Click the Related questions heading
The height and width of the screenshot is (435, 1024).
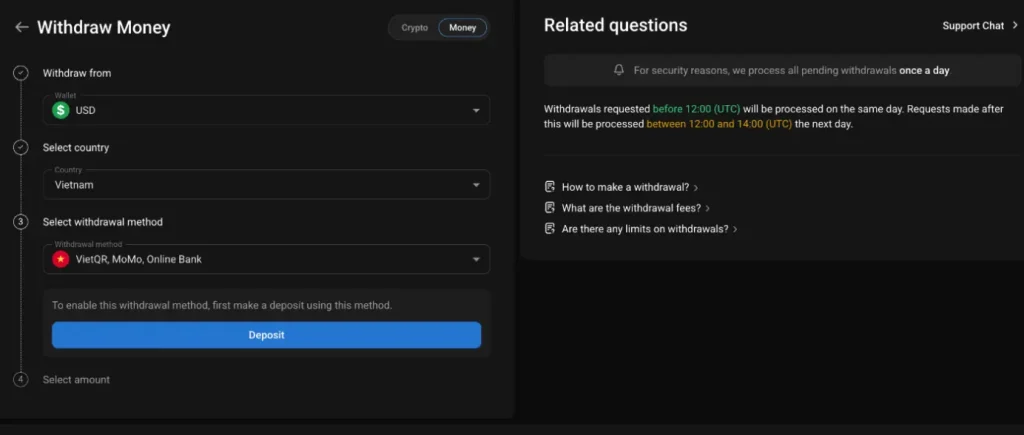[615, 25]
